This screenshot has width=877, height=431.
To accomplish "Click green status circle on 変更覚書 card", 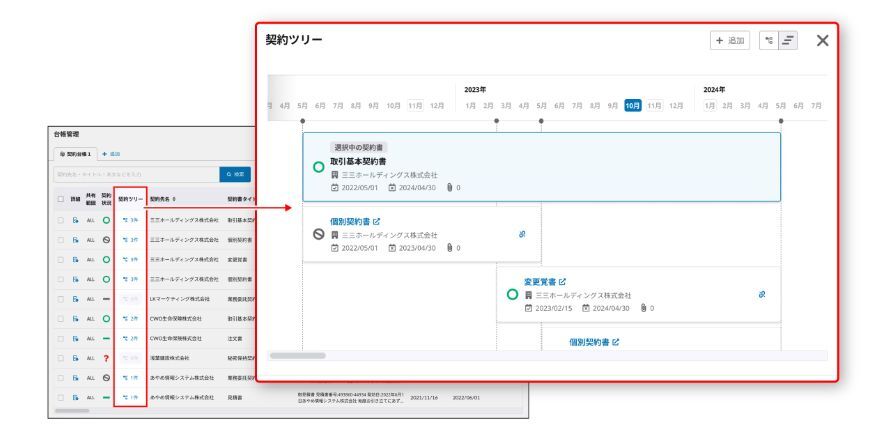I will pyautogui.click(x=512, y=294).
